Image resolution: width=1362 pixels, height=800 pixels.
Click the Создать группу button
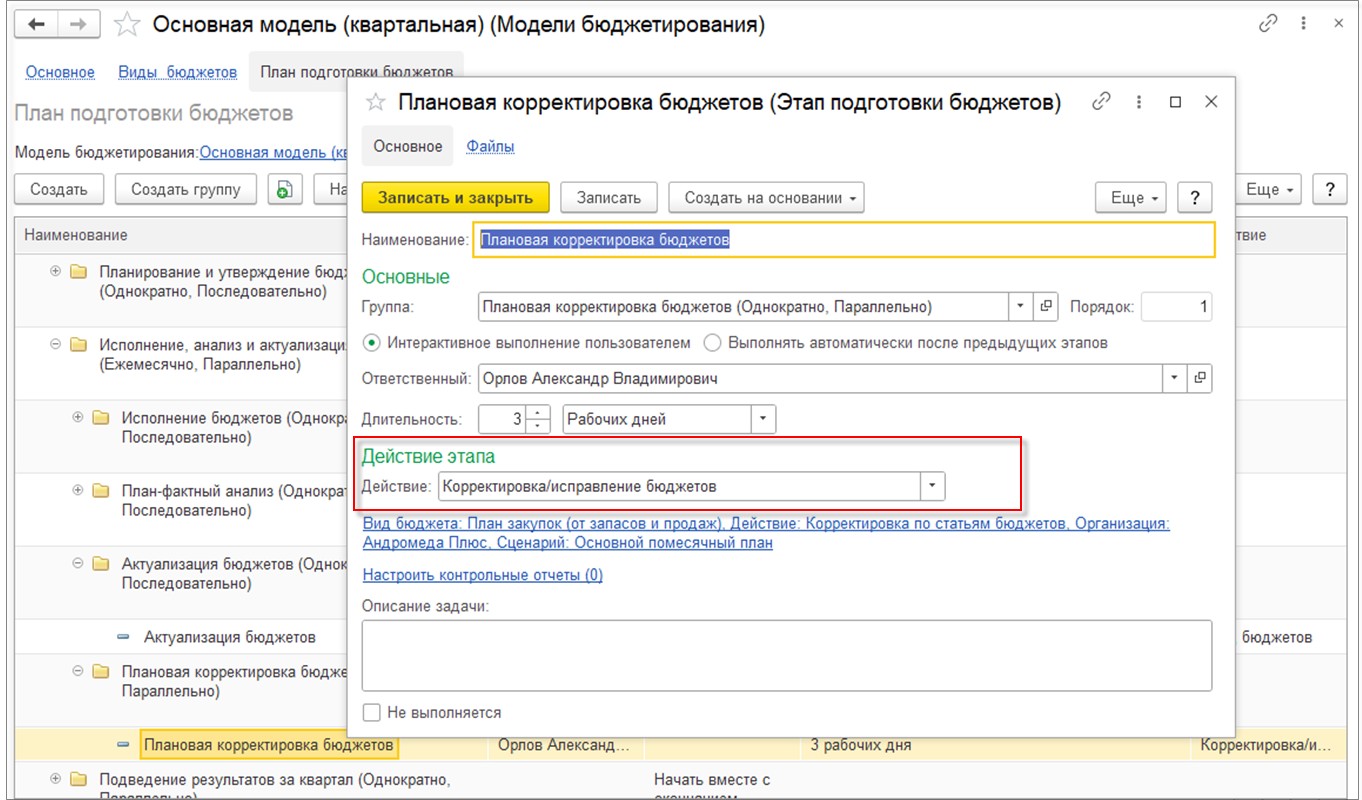186,190
